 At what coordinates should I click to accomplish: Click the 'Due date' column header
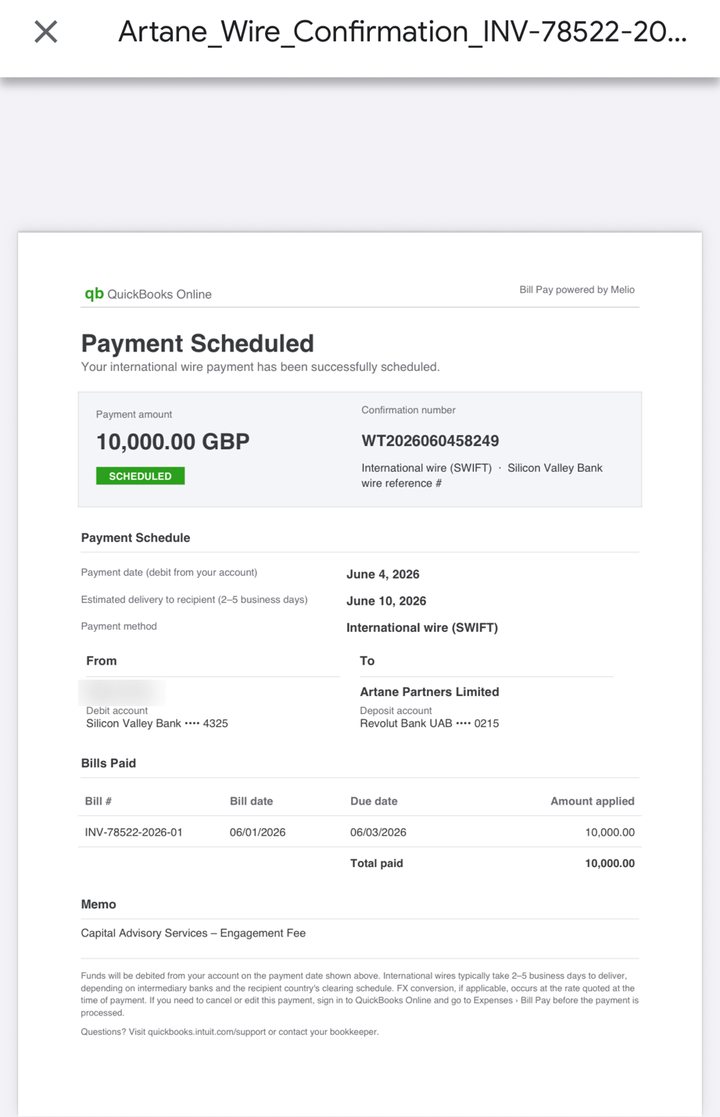coord(374,801)
